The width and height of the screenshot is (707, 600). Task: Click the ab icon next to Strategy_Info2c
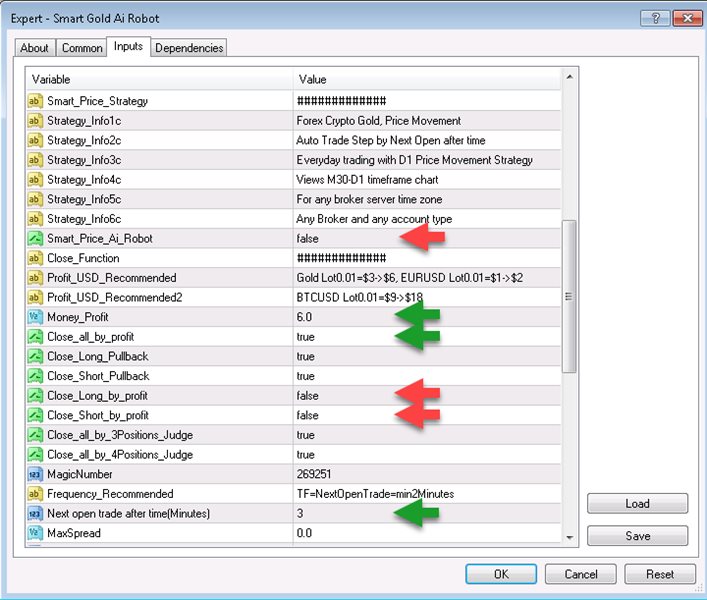point(35,140)
